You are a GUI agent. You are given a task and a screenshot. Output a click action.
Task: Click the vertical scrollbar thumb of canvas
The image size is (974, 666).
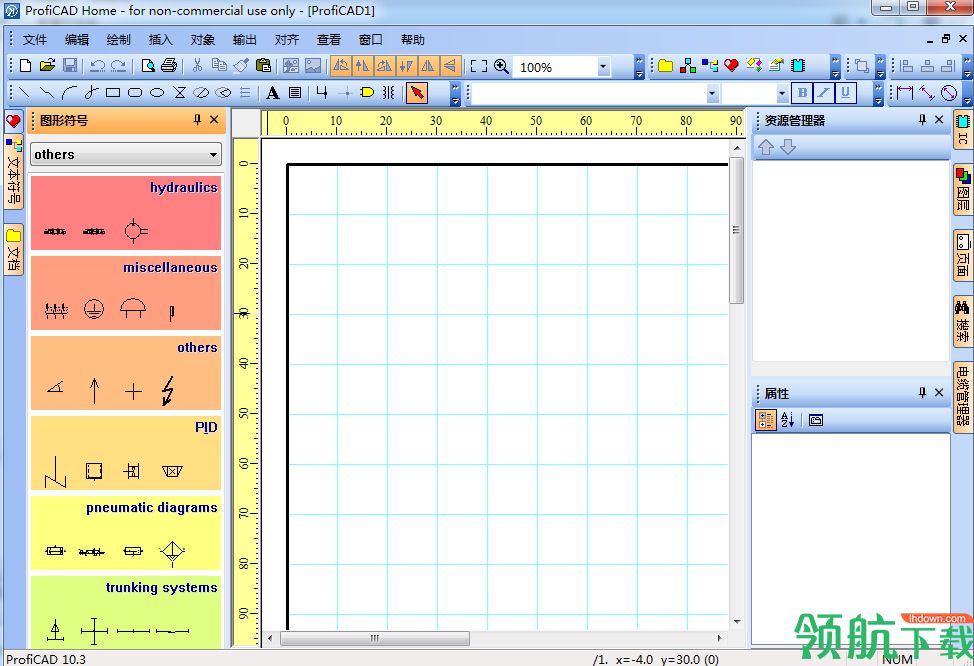(737, 230)
